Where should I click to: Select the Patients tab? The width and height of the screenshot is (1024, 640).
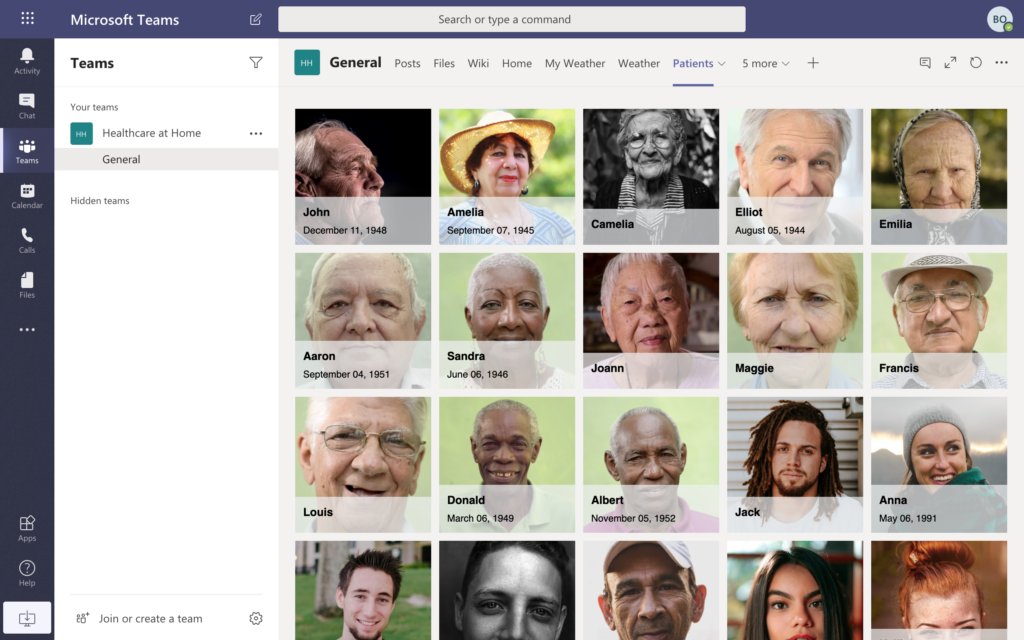tap(693, 63)
